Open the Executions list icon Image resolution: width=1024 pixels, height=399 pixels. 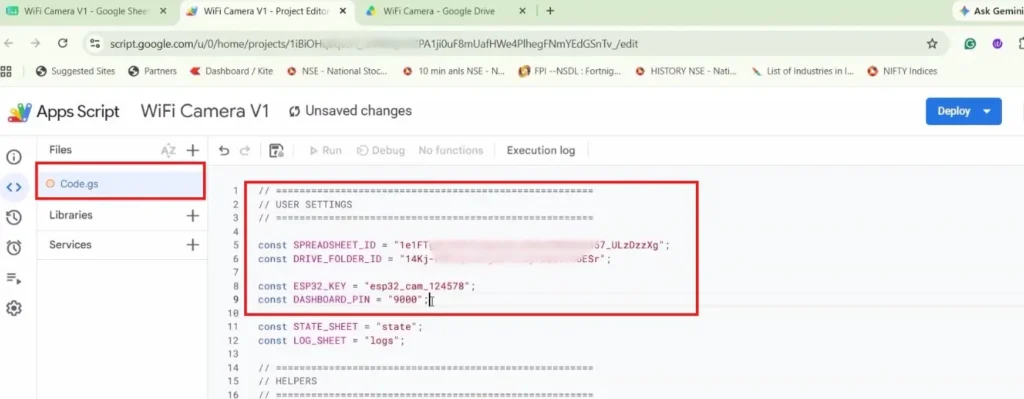tap(14, 278)
